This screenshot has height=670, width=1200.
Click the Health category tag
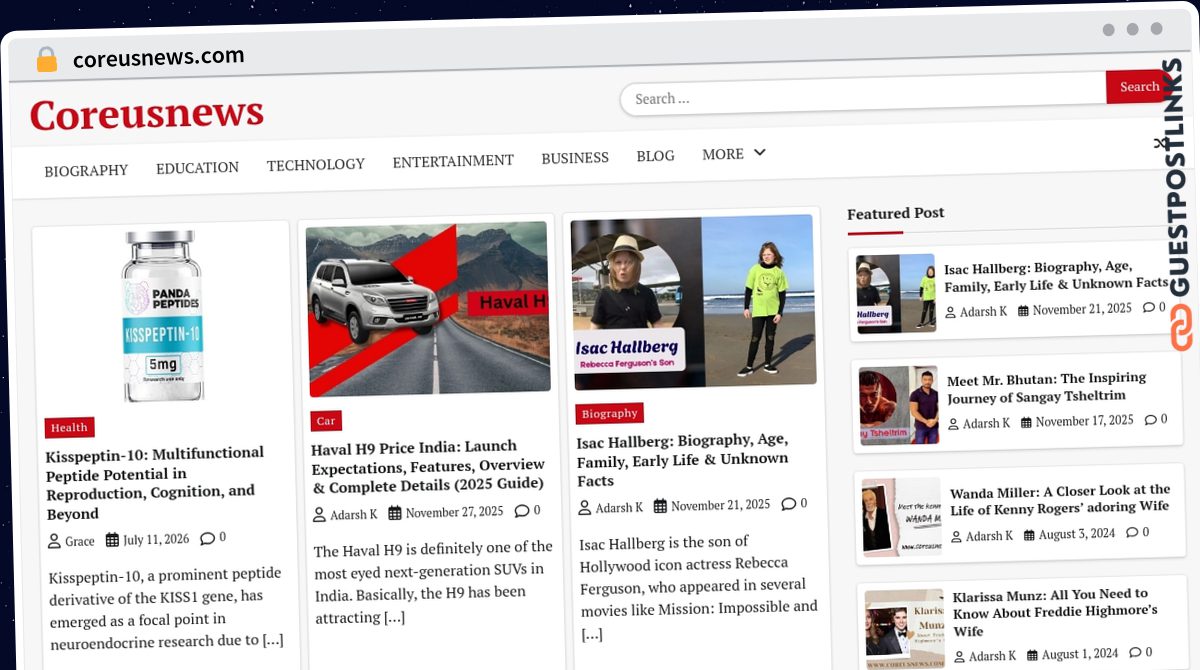point(69,427)
